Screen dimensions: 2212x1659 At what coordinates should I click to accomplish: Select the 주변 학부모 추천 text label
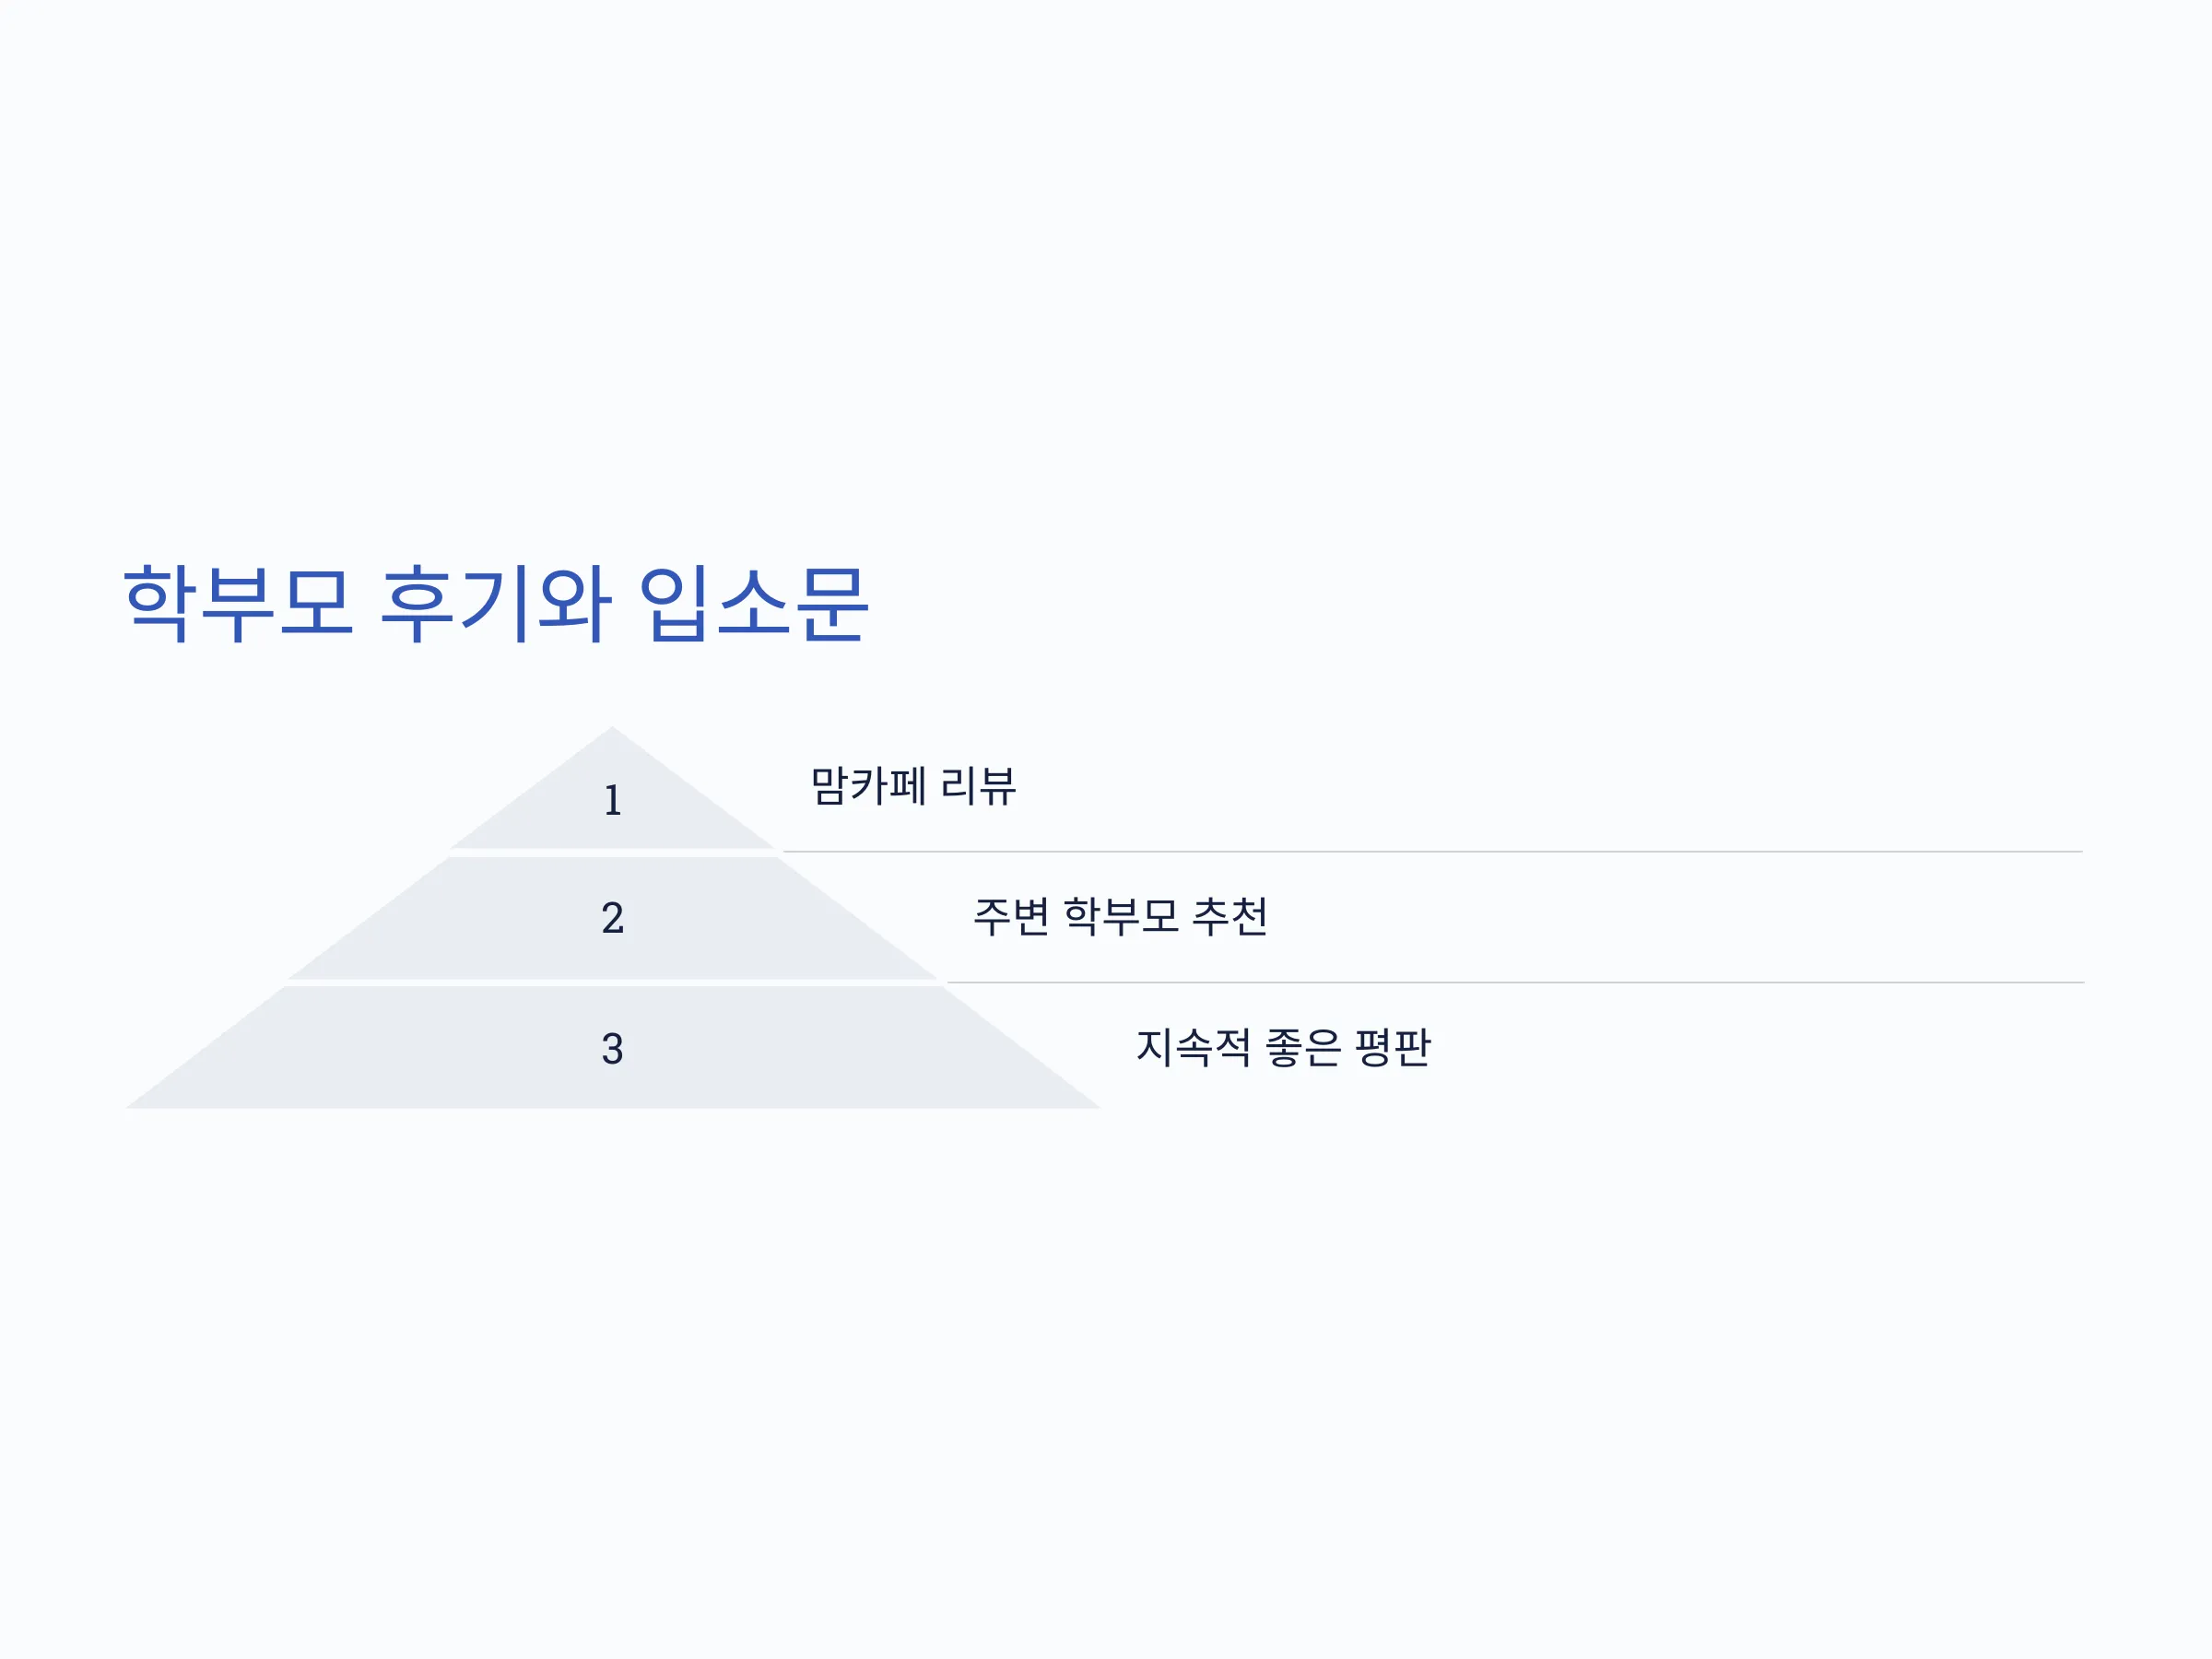click(x=1120, y=916)
